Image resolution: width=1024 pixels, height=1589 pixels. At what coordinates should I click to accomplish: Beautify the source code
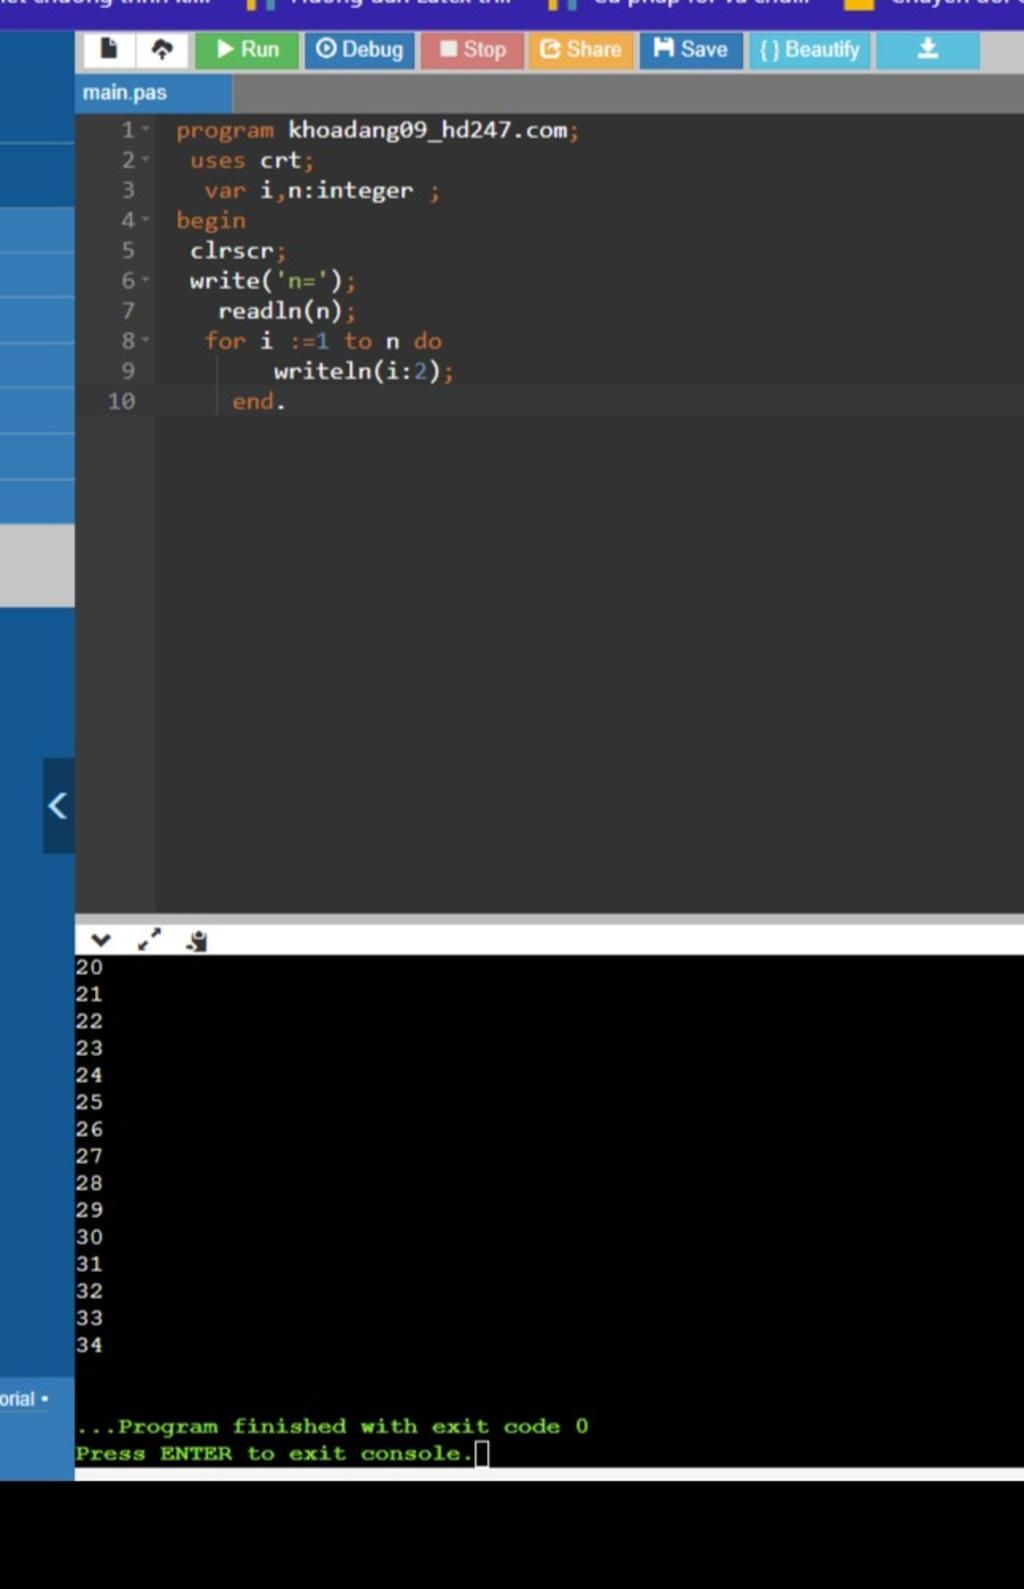click(x=810, y=49)
